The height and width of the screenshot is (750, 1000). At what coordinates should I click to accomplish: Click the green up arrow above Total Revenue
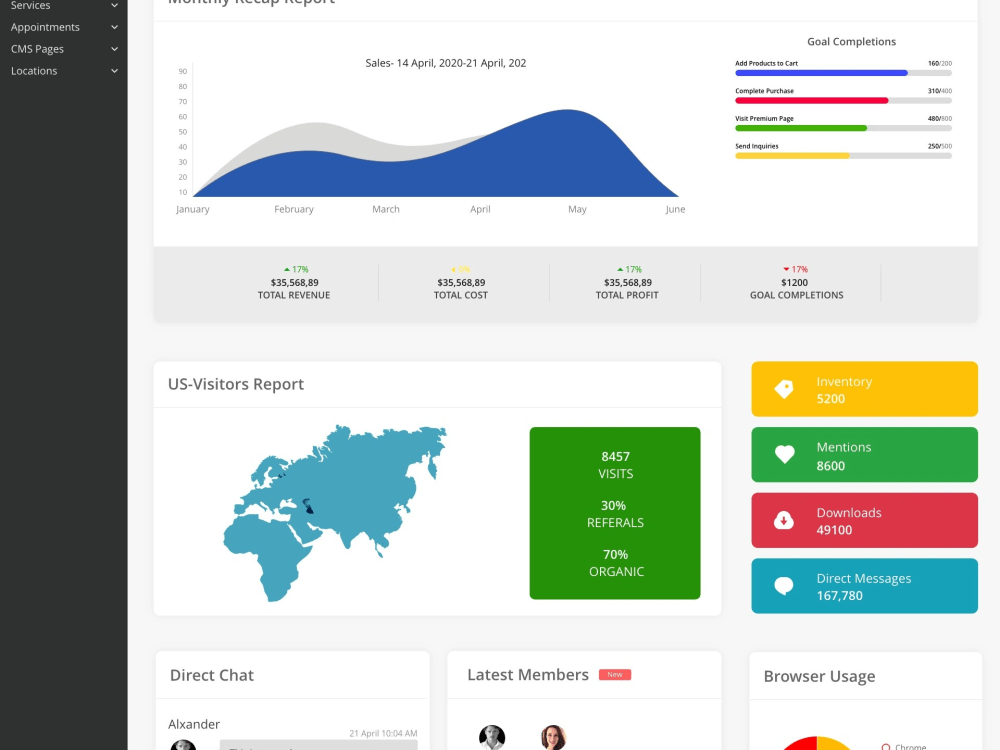click(287, 270)
